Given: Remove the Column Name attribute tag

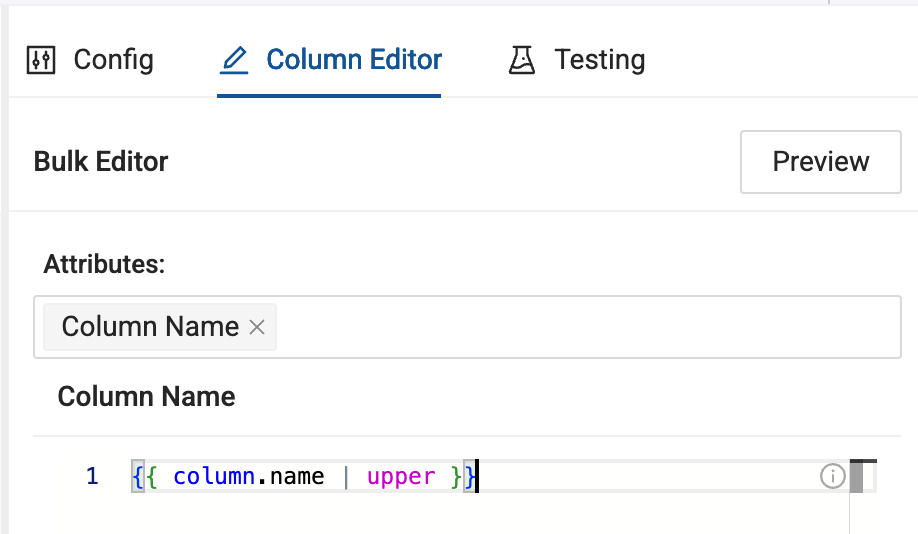Looking at the screenshot, I should (257, 327).
